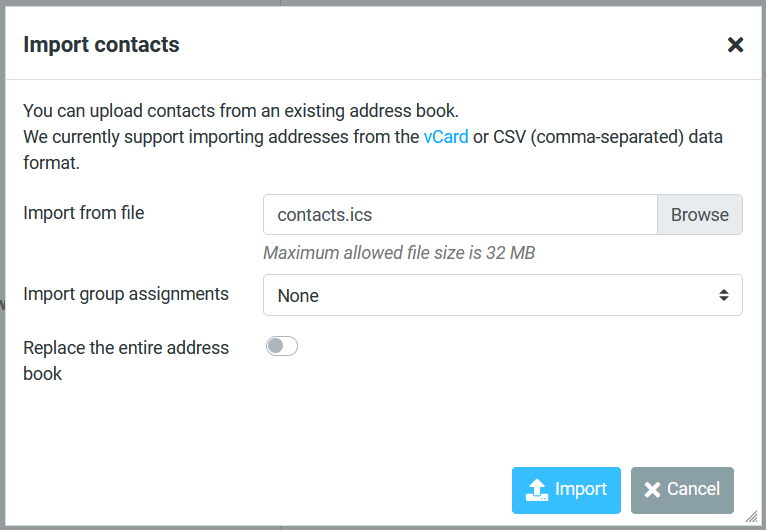Click the upload icon on Import button
Screen dimensions: 766x530
537,490
